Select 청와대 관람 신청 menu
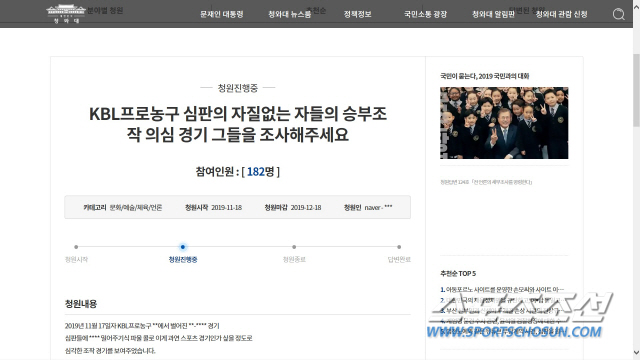The height and width of the screenshot is (360, 640). coord(562,14)
